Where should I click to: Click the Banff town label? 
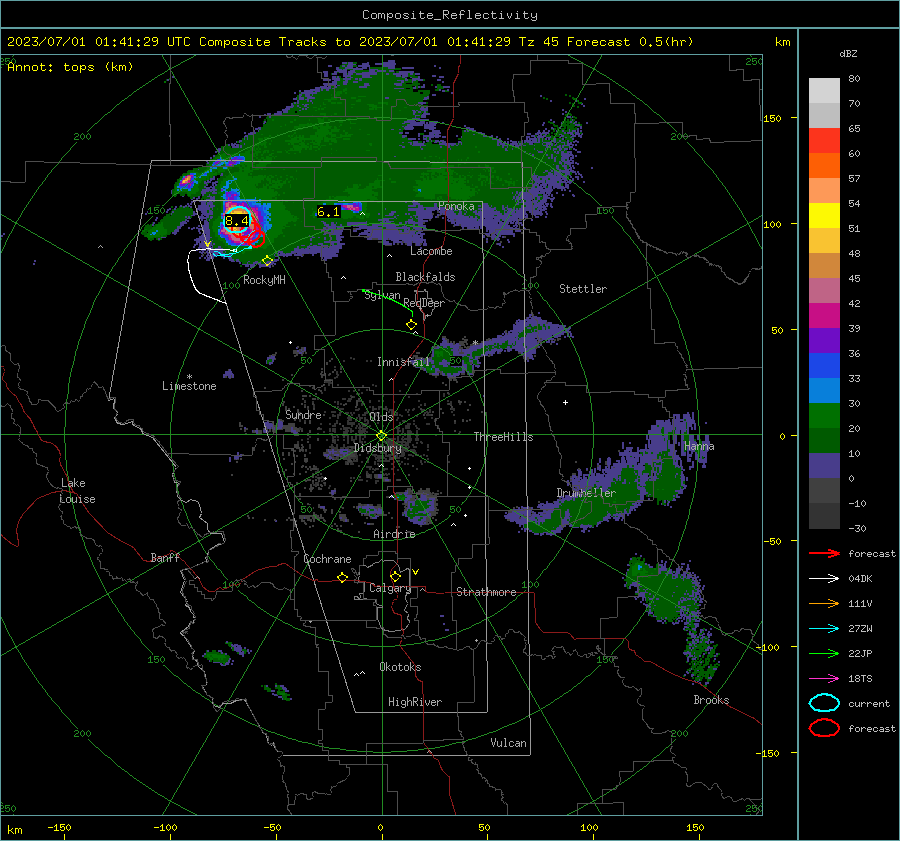pyautogui.click(x=165, y=558)
